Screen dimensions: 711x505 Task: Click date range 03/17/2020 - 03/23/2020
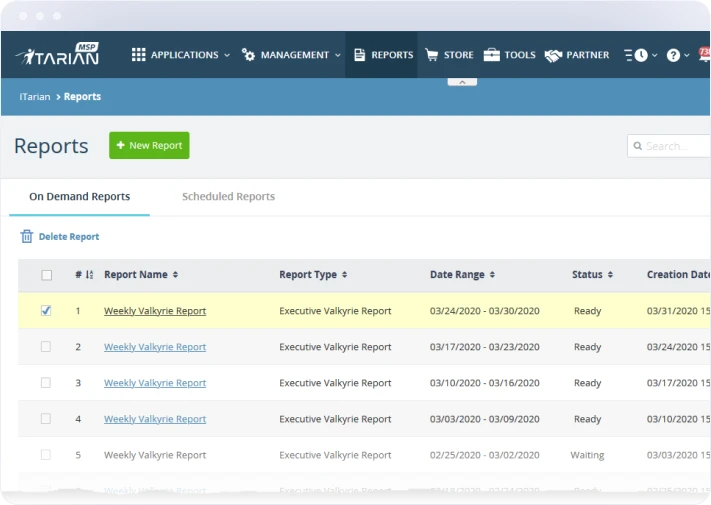[x=485, y=347]
